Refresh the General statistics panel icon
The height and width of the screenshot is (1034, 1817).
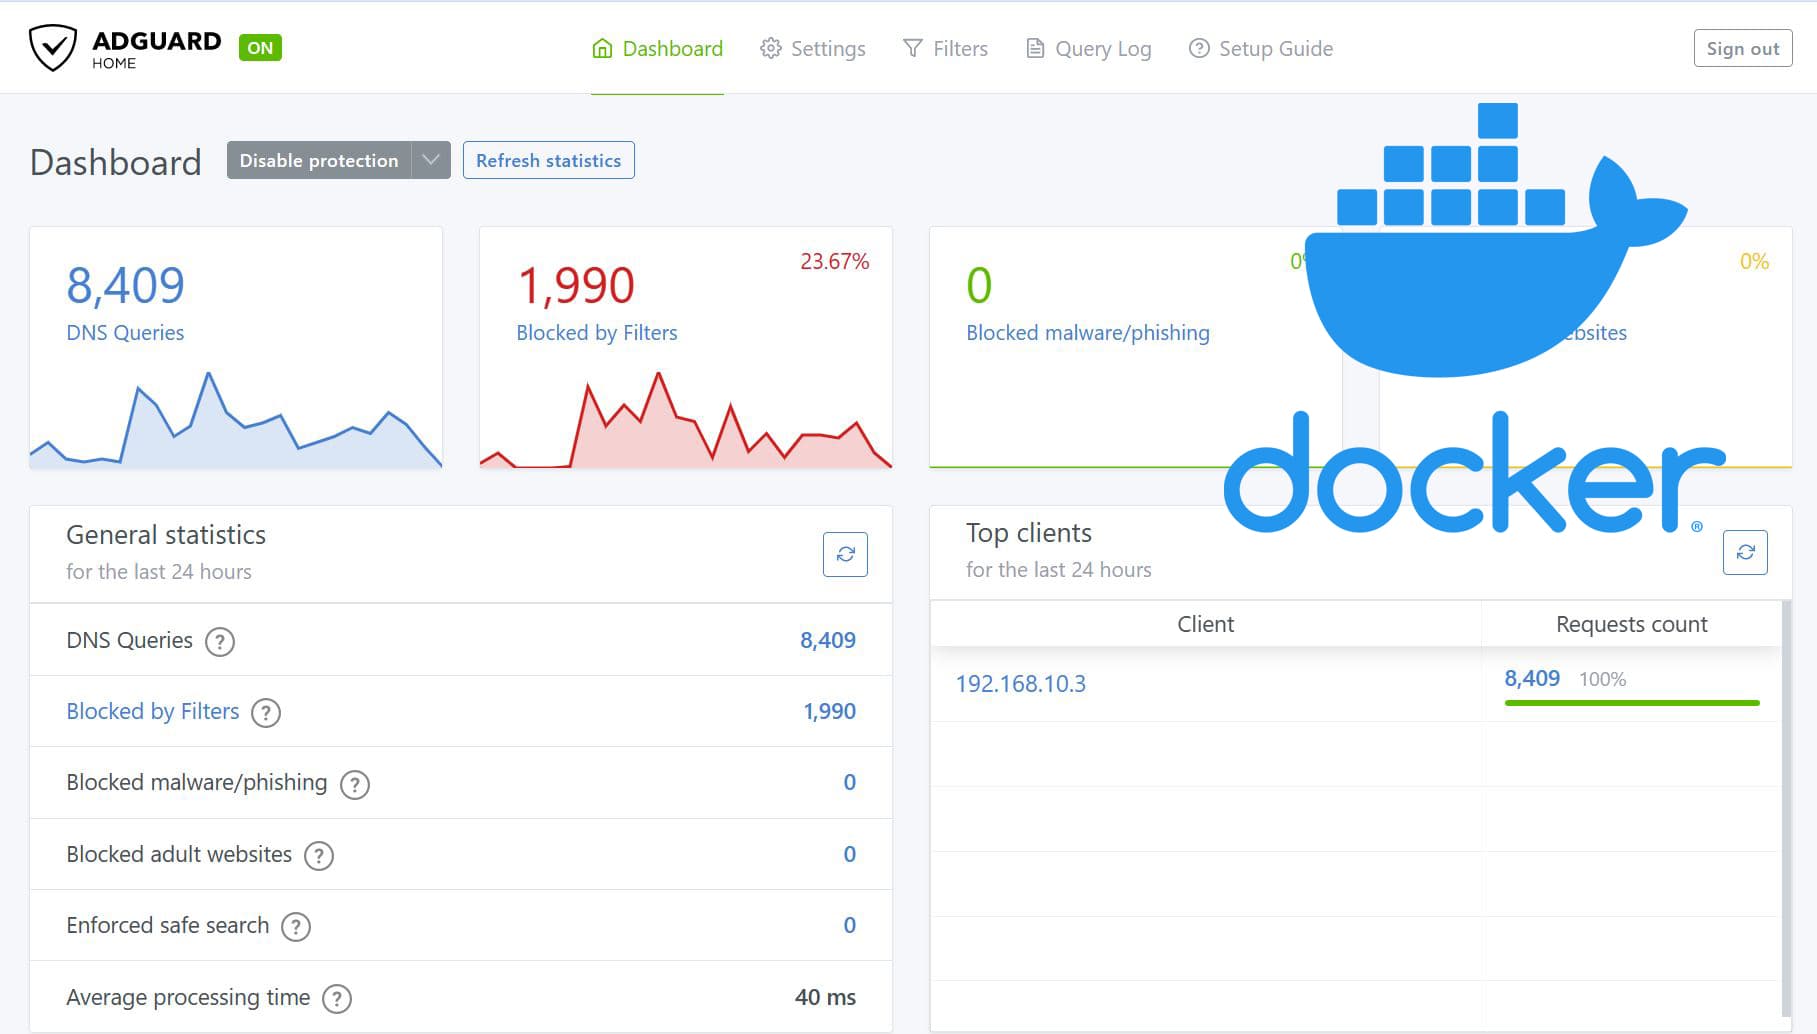[x=845, y=553]
